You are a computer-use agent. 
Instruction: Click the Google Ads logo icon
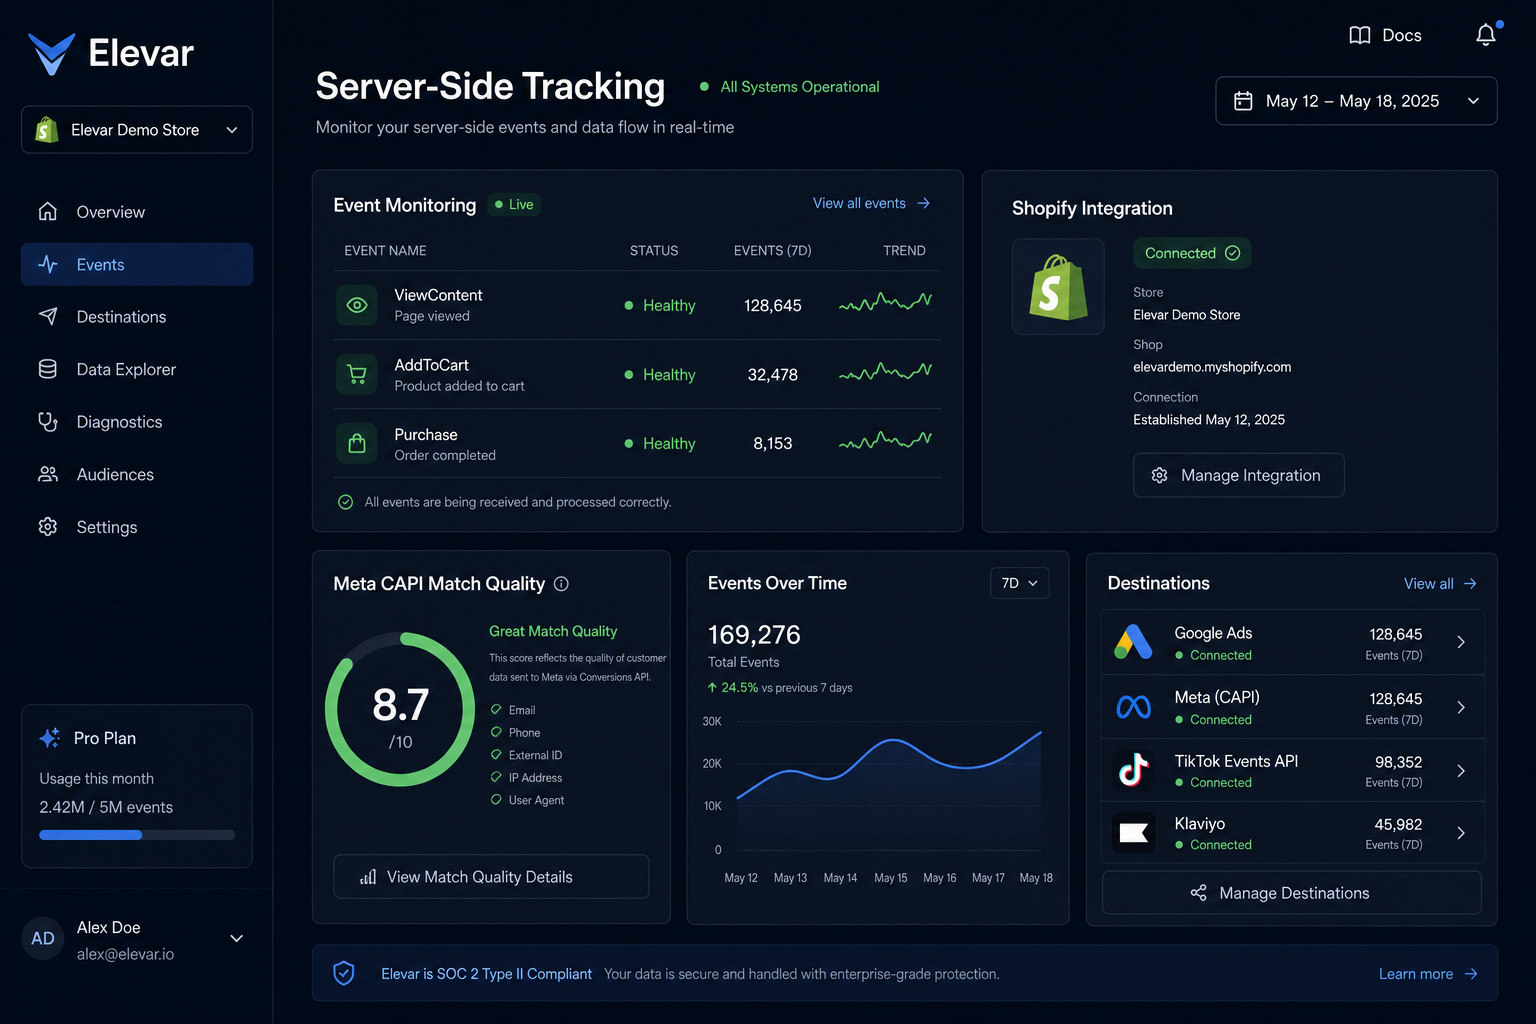[x=1133, y=642]
